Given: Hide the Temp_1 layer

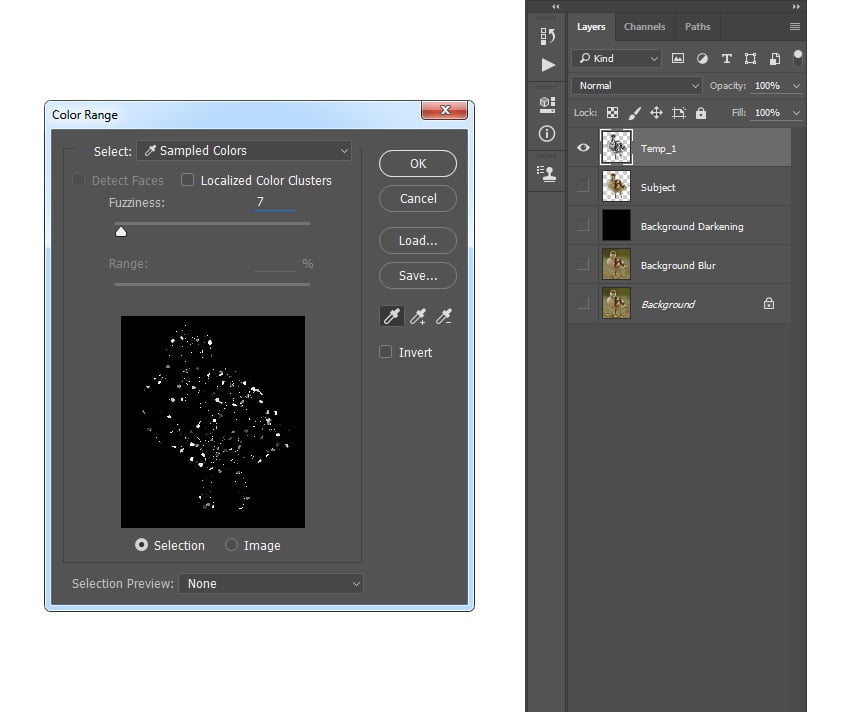Looking at the screenshot, I should pyautogui.click(x=584, y=148).
